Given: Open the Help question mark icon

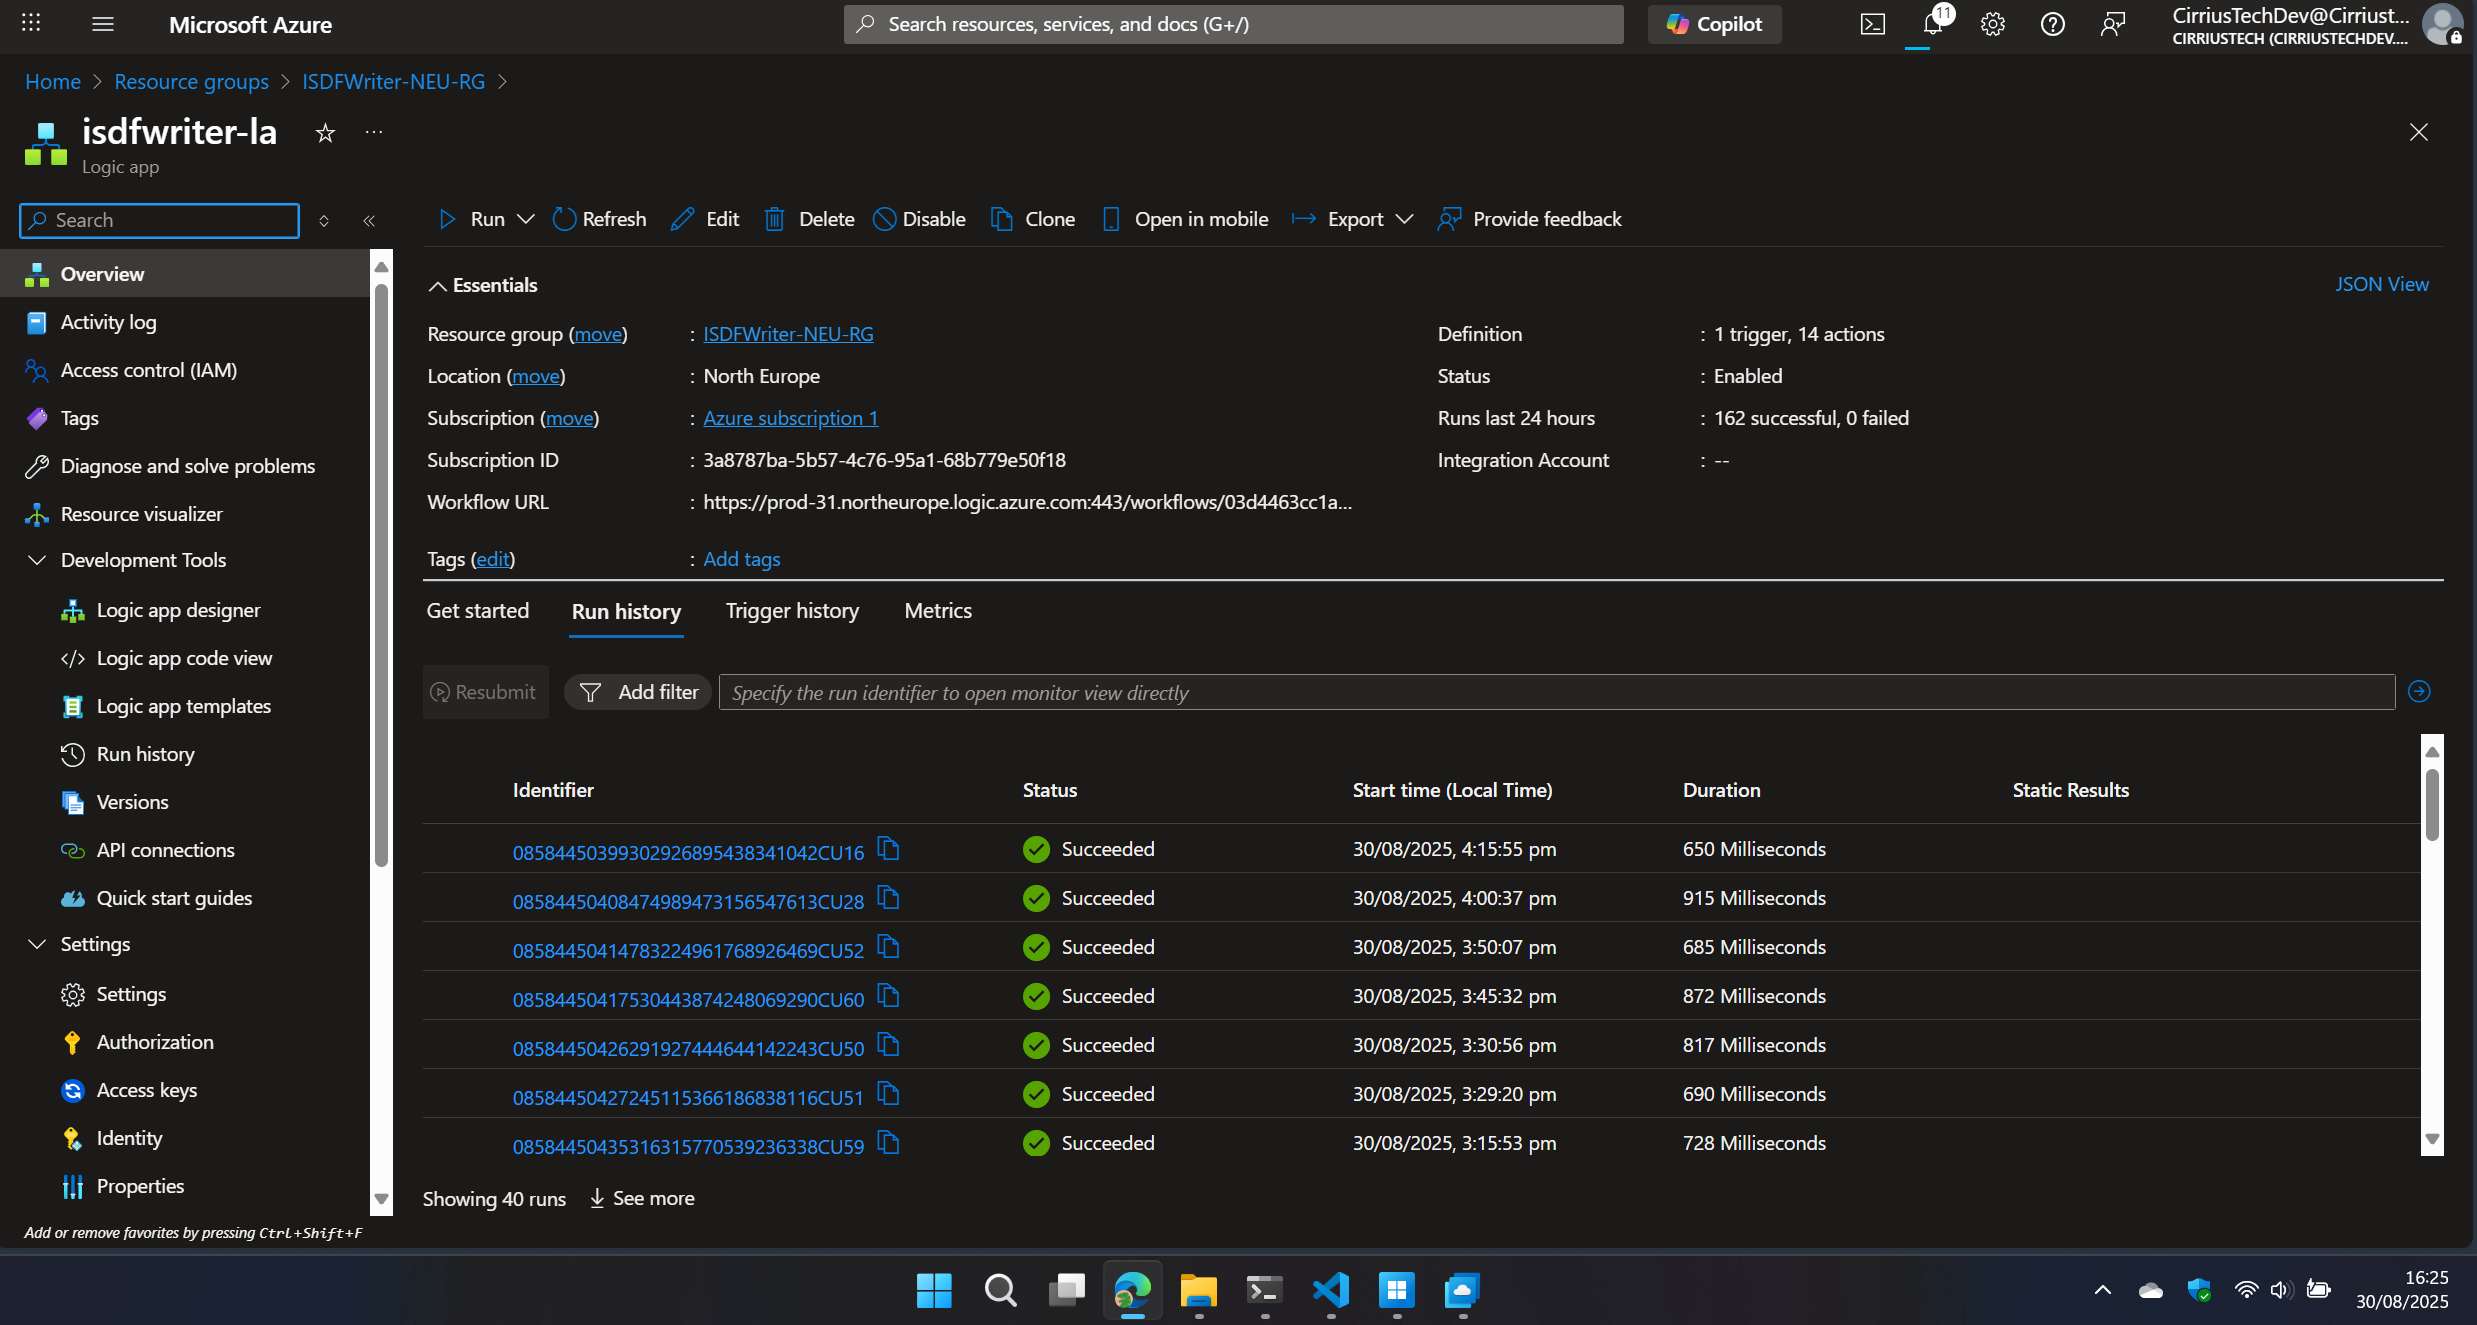Looking at the screenshot, I should (x=2052, y=24).
